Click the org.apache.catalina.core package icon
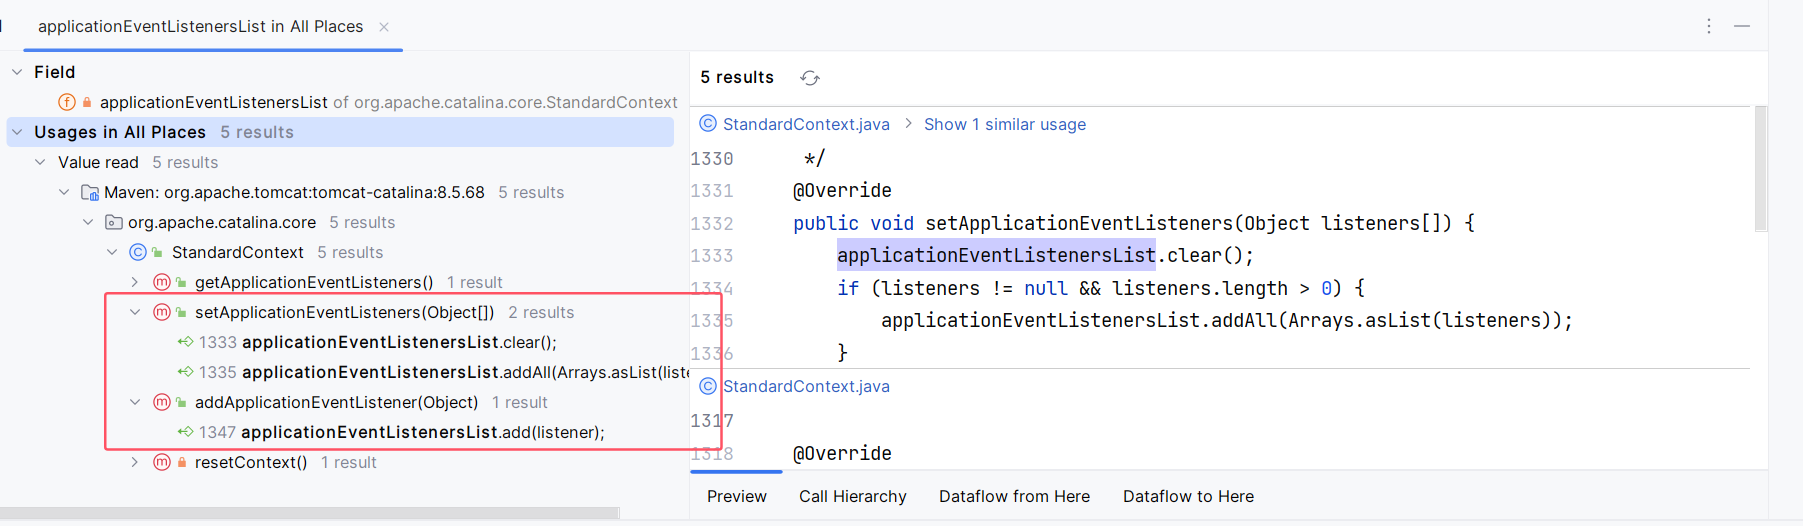The image size is (1803, 526). 114,222
